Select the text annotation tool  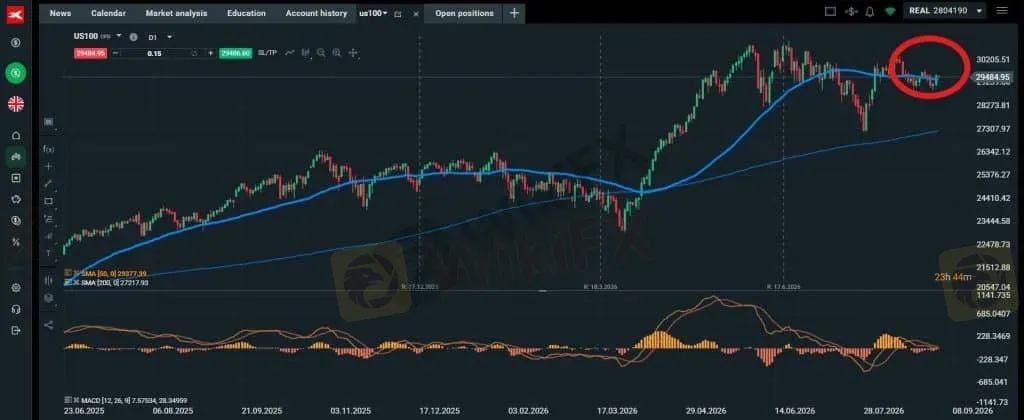pos(48,253)
